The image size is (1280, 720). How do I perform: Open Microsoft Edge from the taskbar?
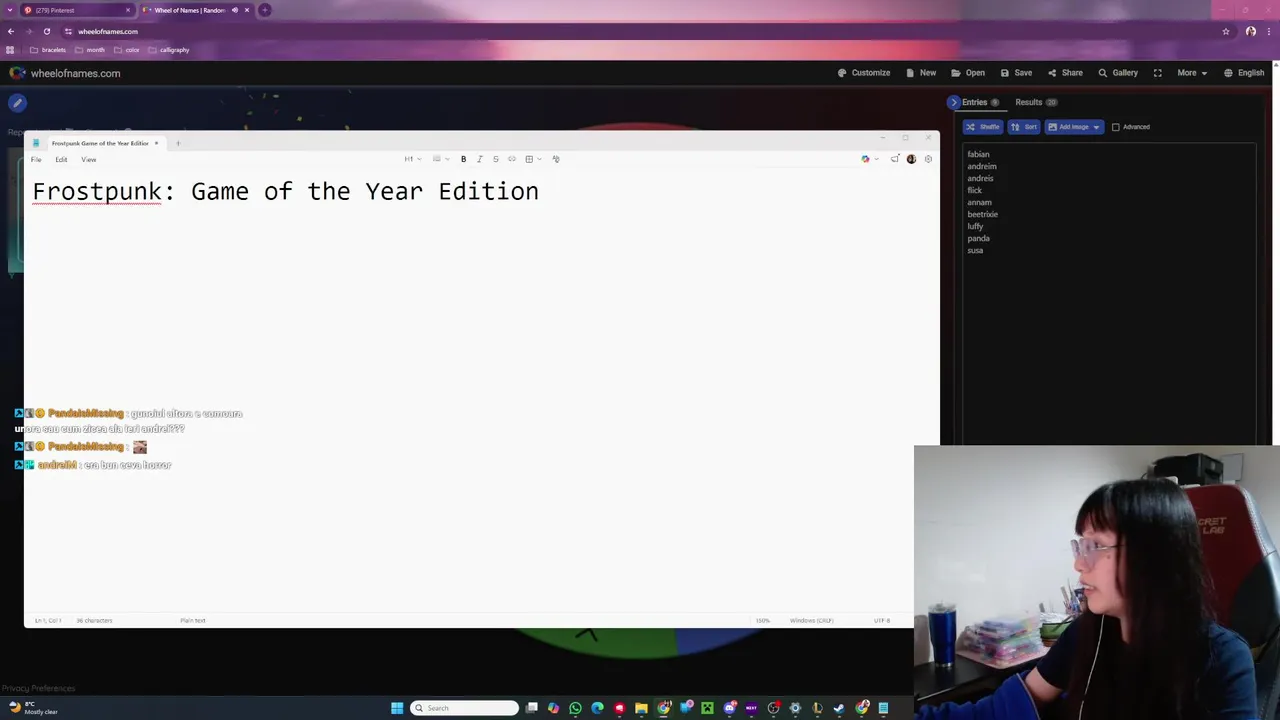pos(597,708)
